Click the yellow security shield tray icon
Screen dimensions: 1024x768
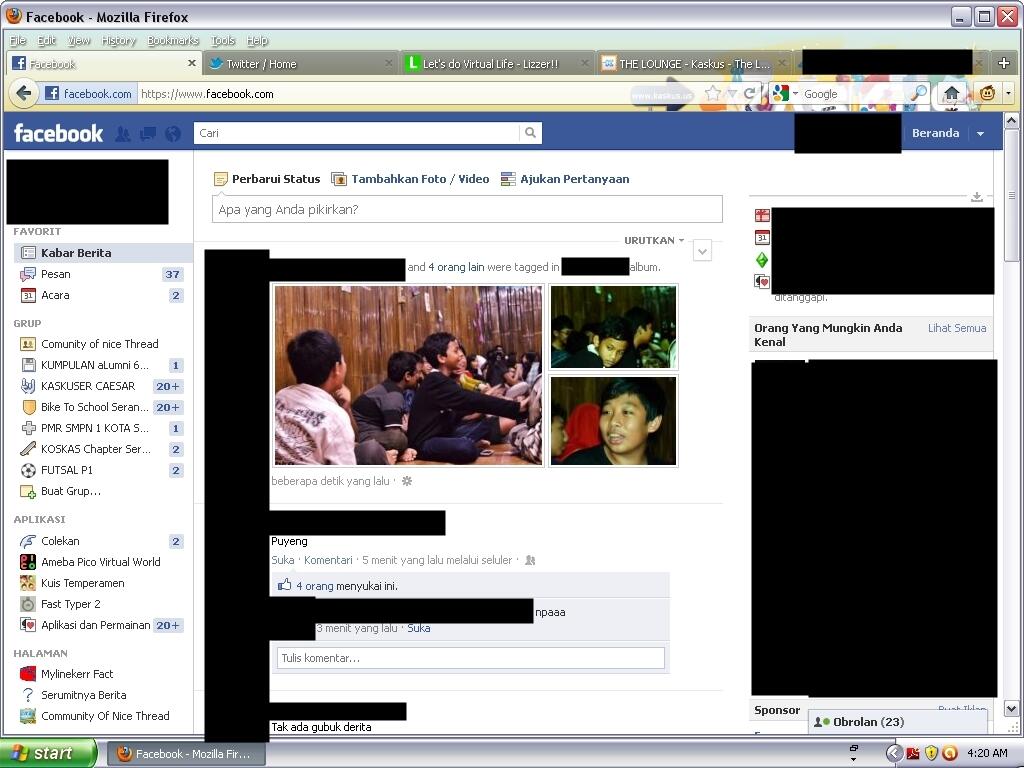931,753
